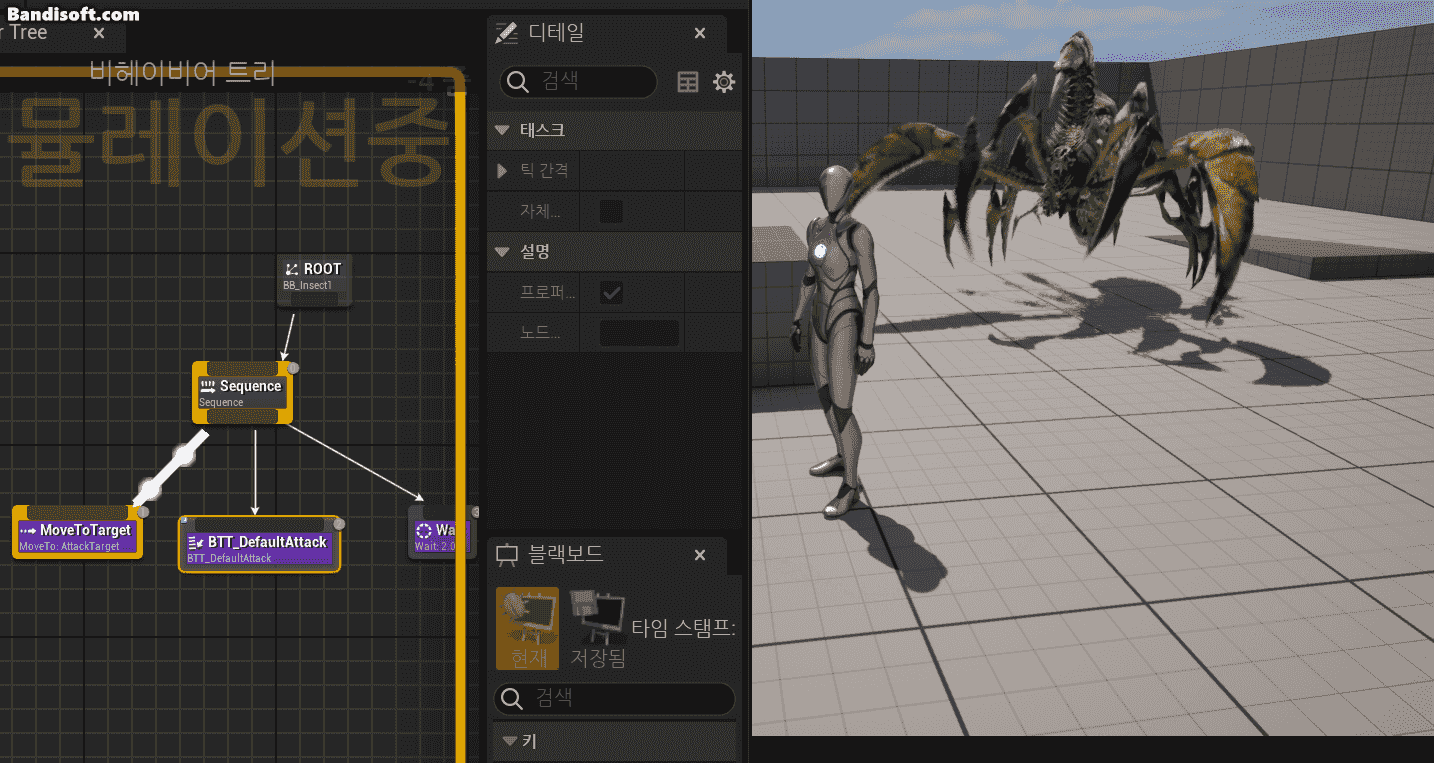Toggle the 자체 checkbox

[x=610, y=212]
